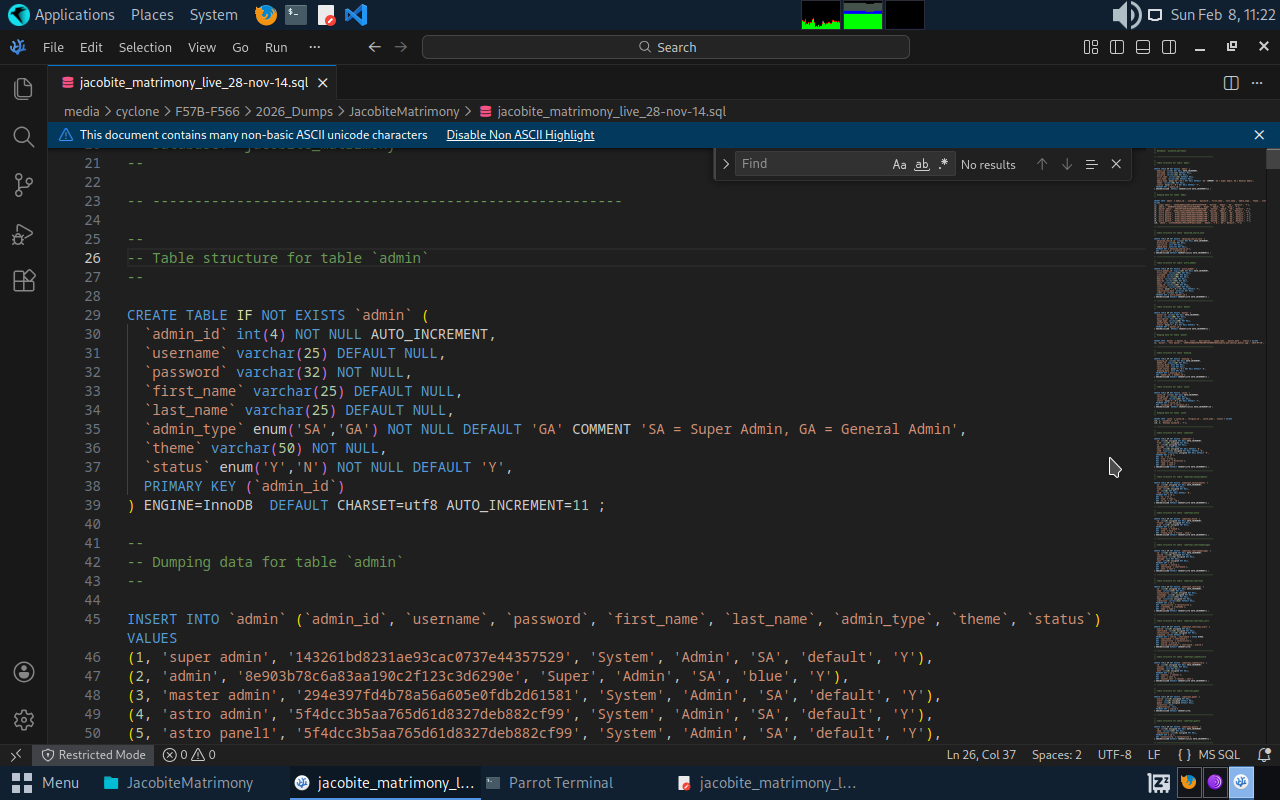Change encoding via UTF-8 status item
1280x800 pixels.
point(1115,755)
